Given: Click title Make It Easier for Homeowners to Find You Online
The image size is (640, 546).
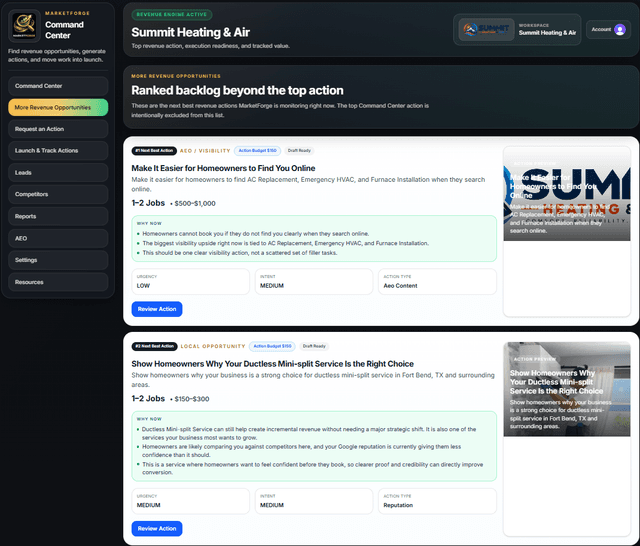Looking at the screenshot, I should 223,168.
